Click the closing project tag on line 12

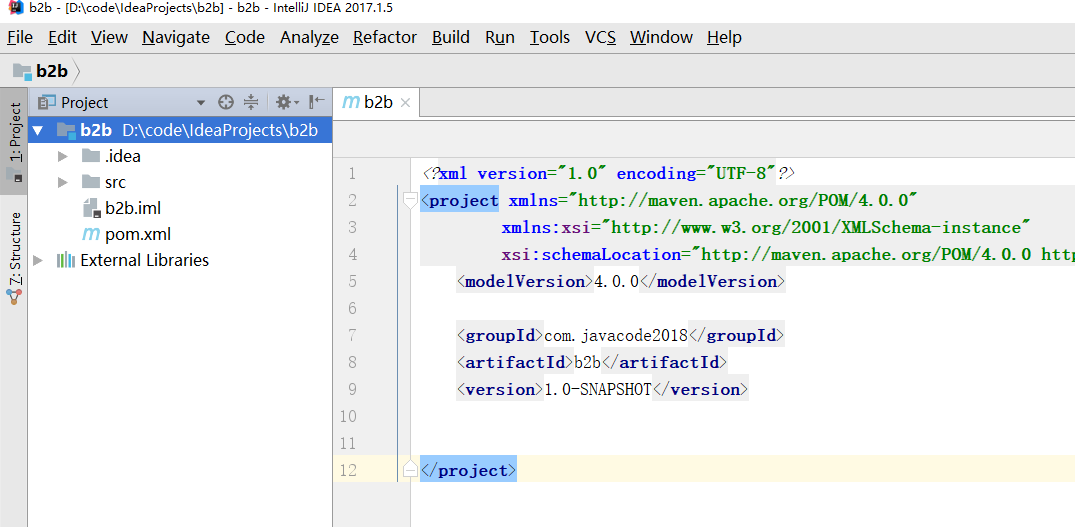[468, 470]
